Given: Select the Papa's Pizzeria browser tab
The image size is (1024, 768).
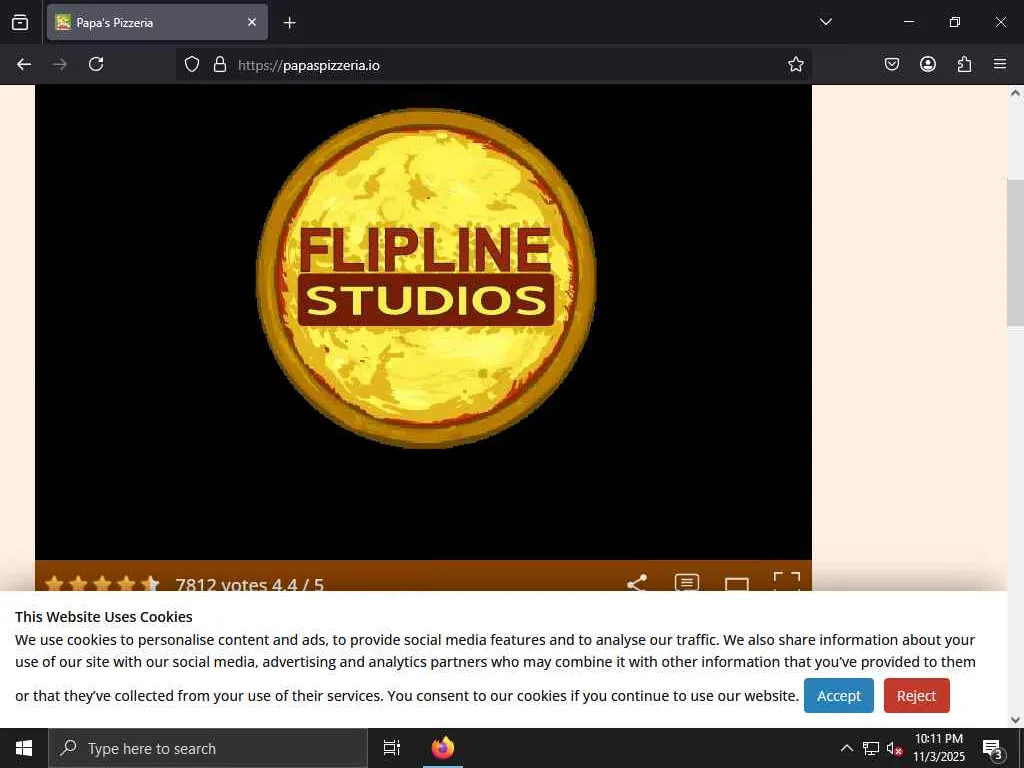Looking at the screenshot, I should click(157, 22).
